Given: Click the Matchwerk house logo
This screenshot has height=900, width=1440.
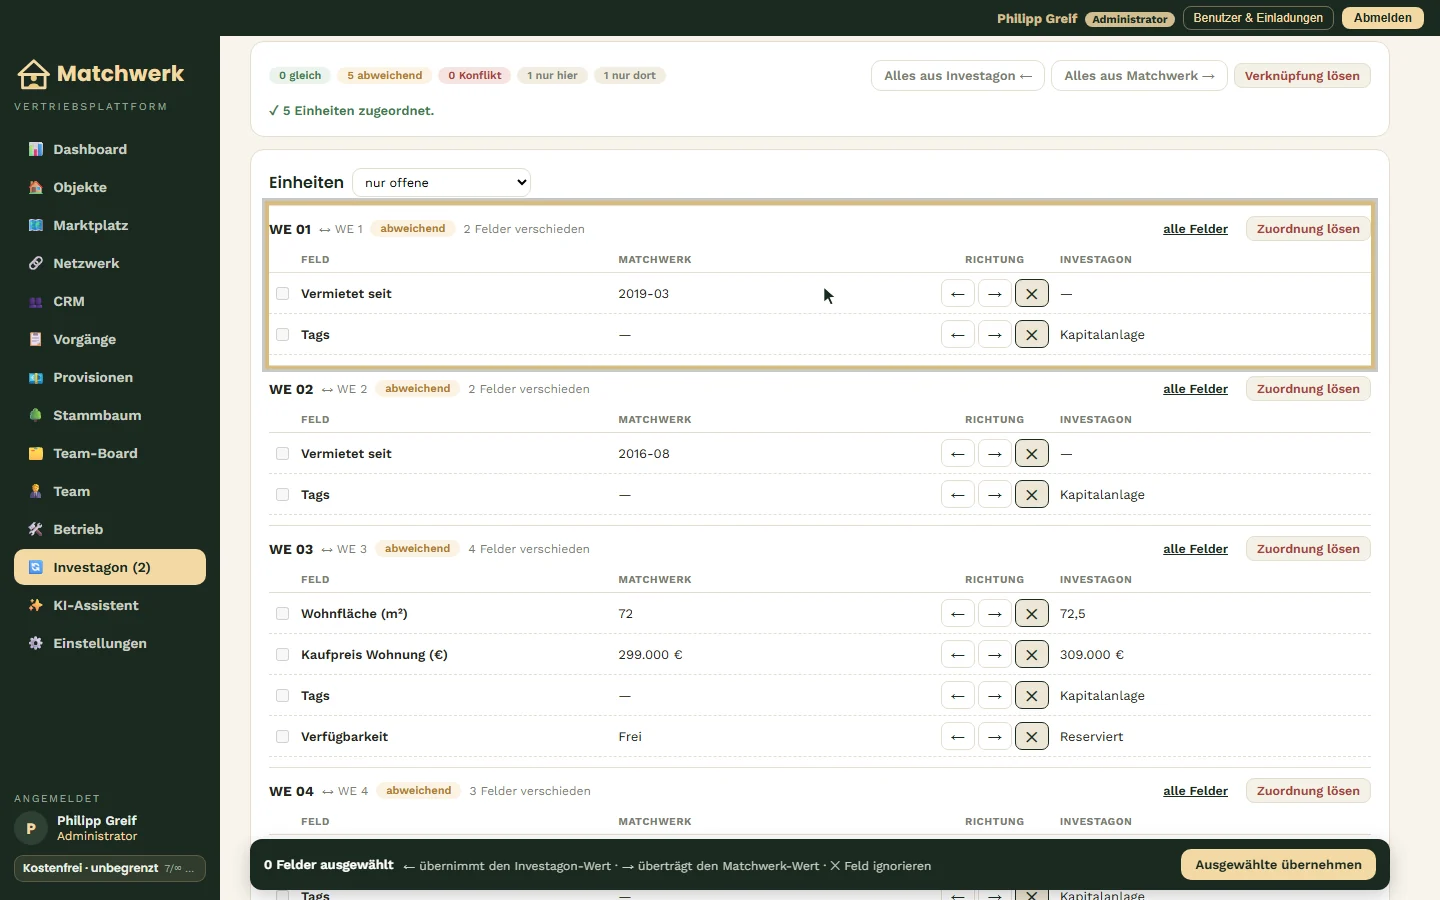Looking at the screenshot, I should 33,74.
